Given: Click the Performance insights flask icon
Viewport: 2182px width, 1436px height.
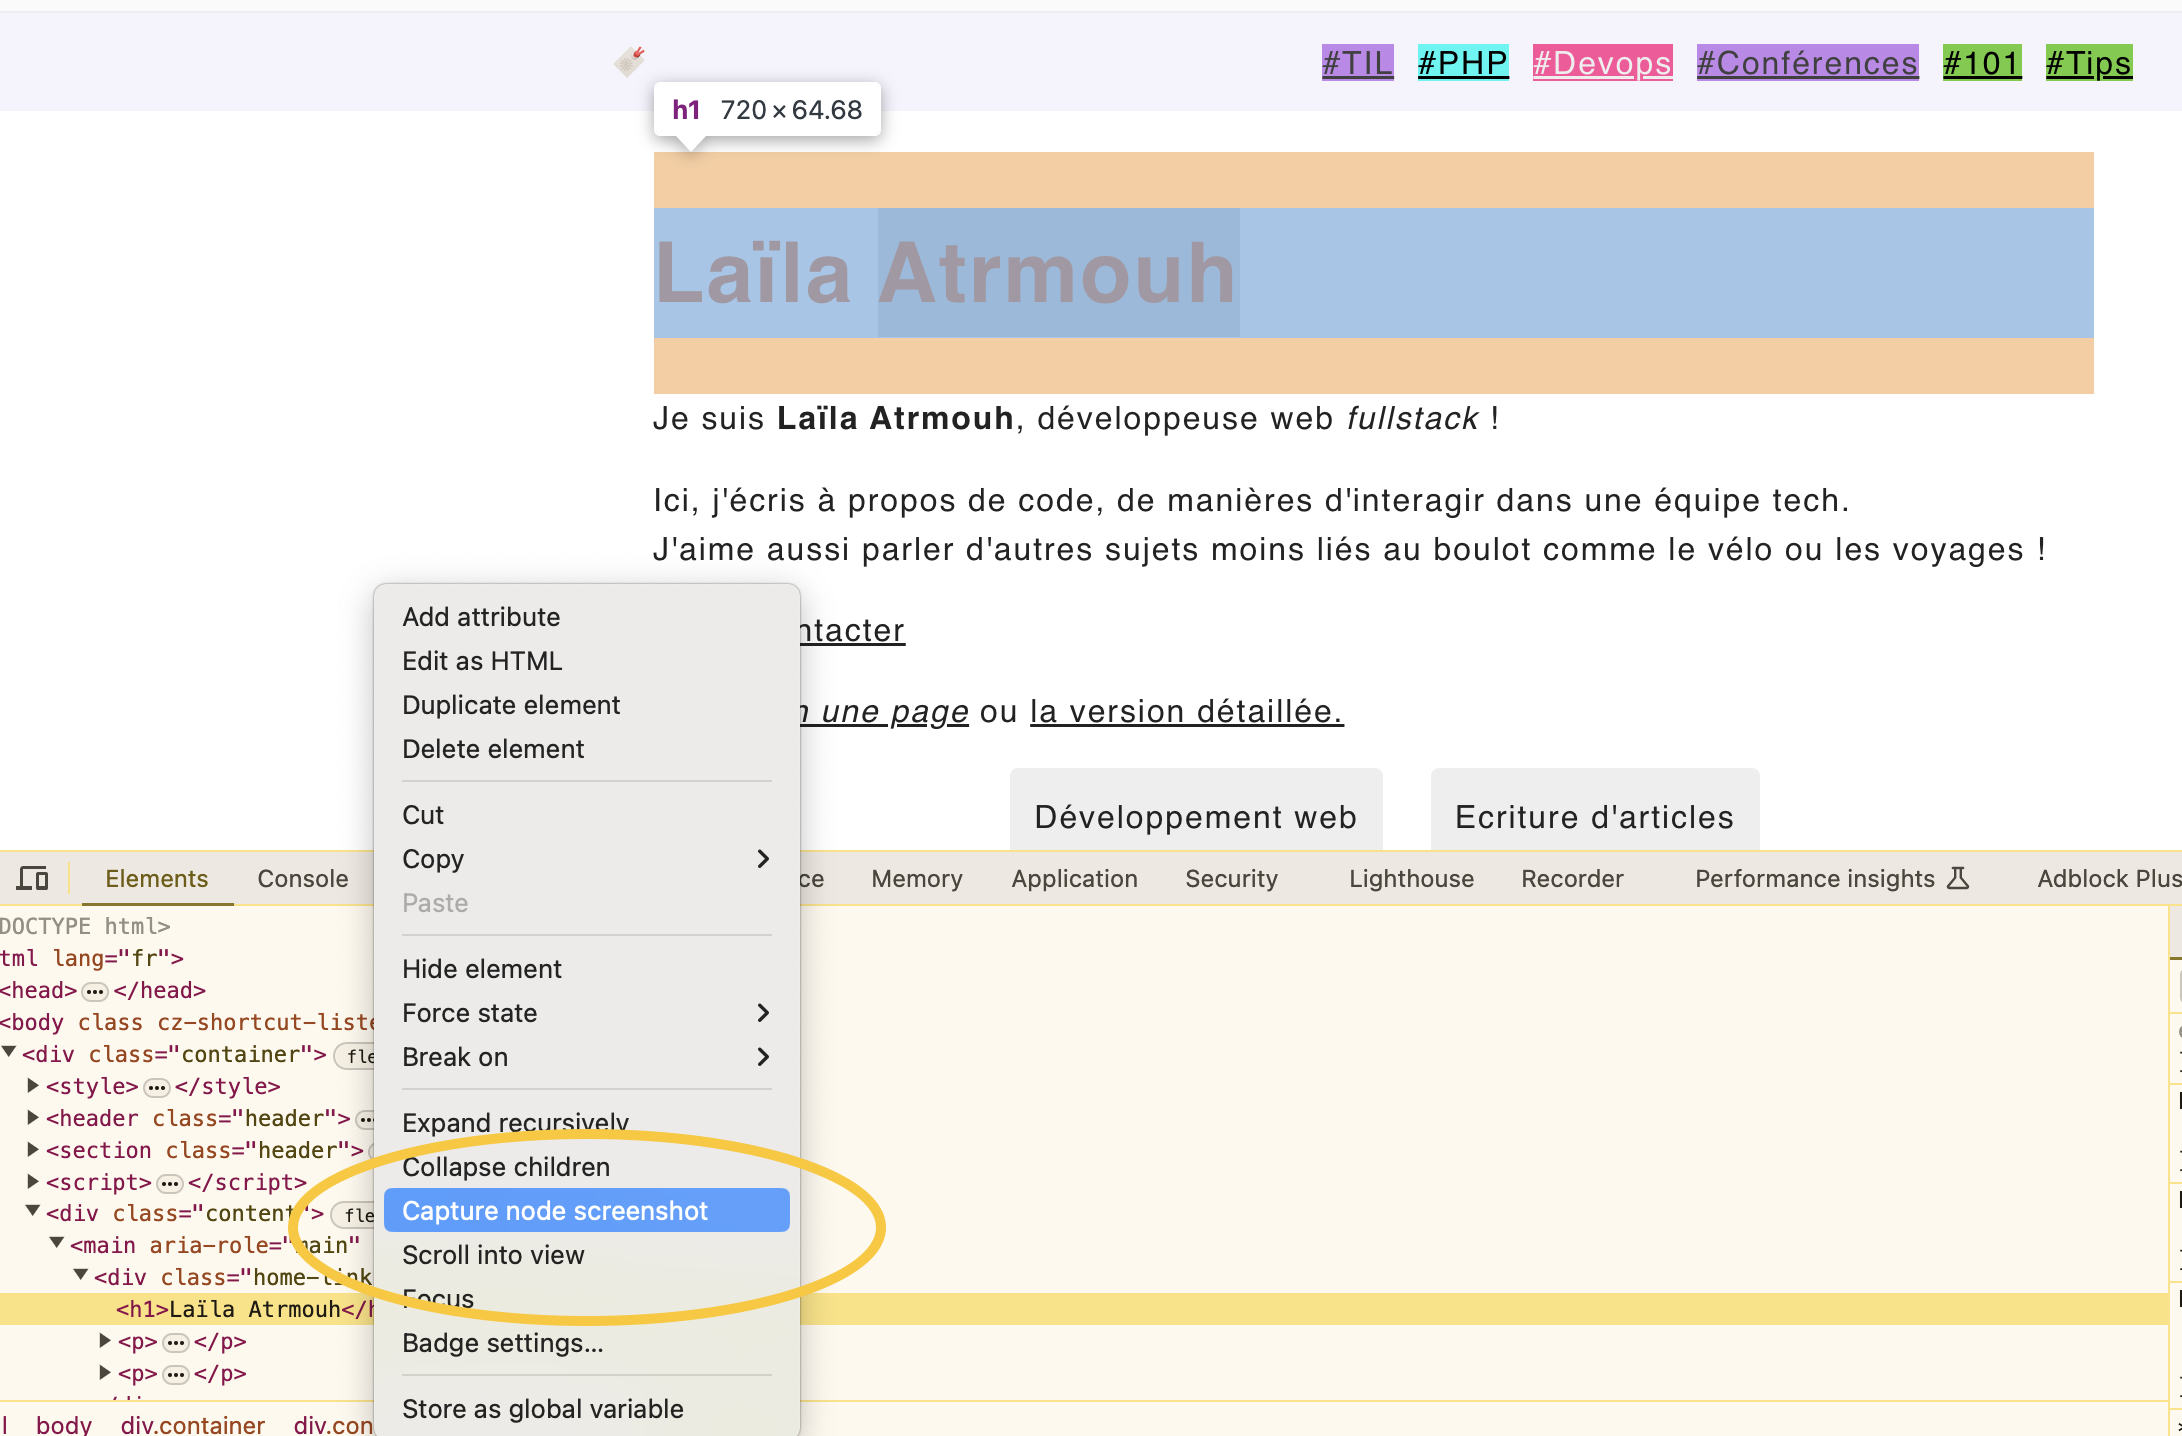Looking at the screenshot, I should point(1958,878).
